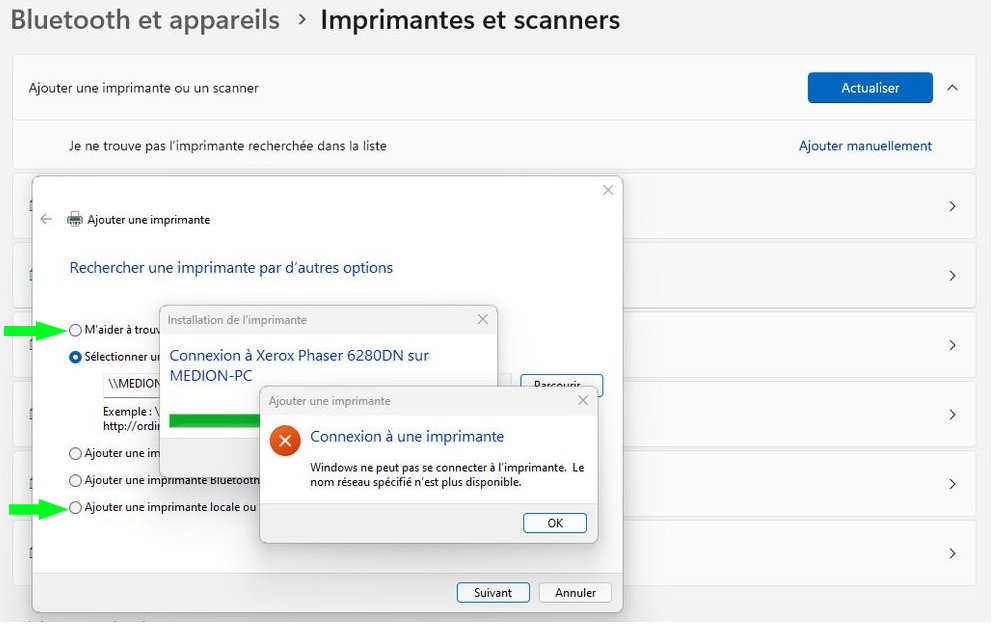The width and height of the screenshot is (998, 627).
Task: Go to Bluetooth et appareils breadcrumb
Action: (x=145, y=20)
